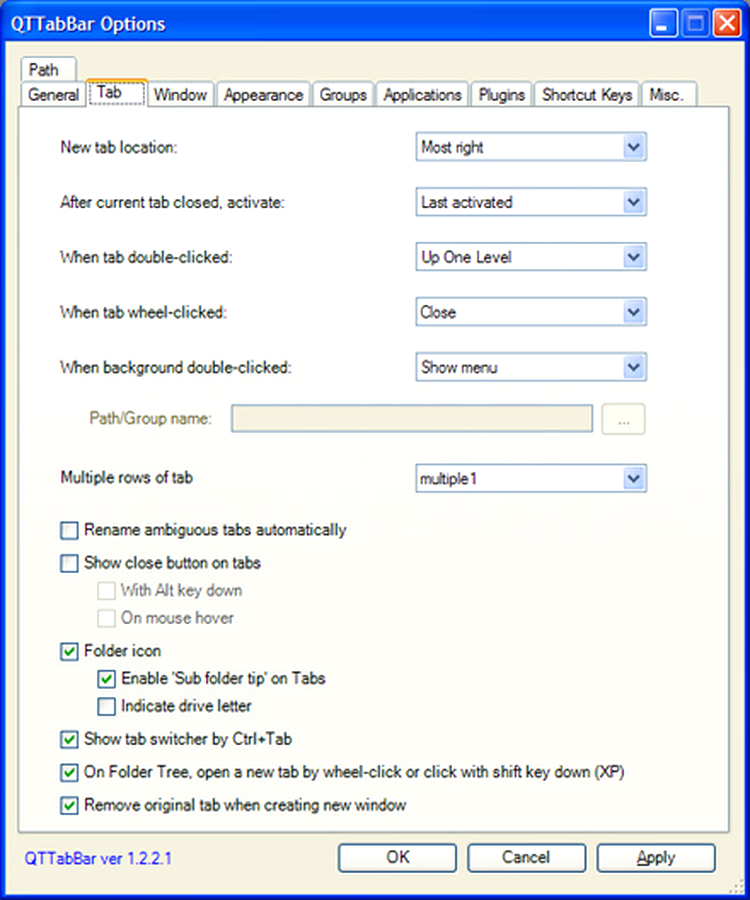Open the Shortcut Keys tab
This screenshot has height=900, width=750.
[x=587, y=95]
